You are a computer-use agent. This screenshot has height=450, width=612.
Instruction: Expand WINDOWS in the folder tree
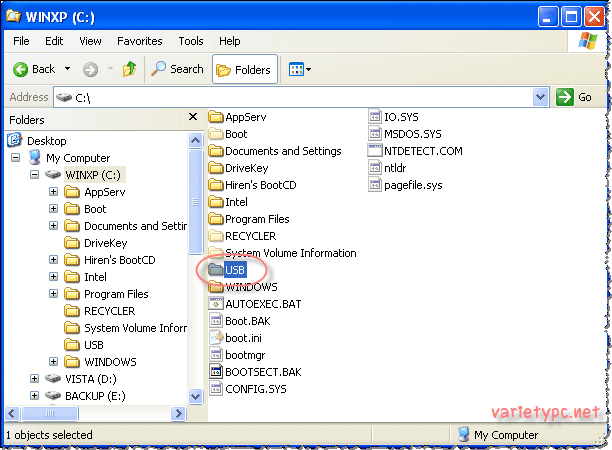(x=53, y=362)
